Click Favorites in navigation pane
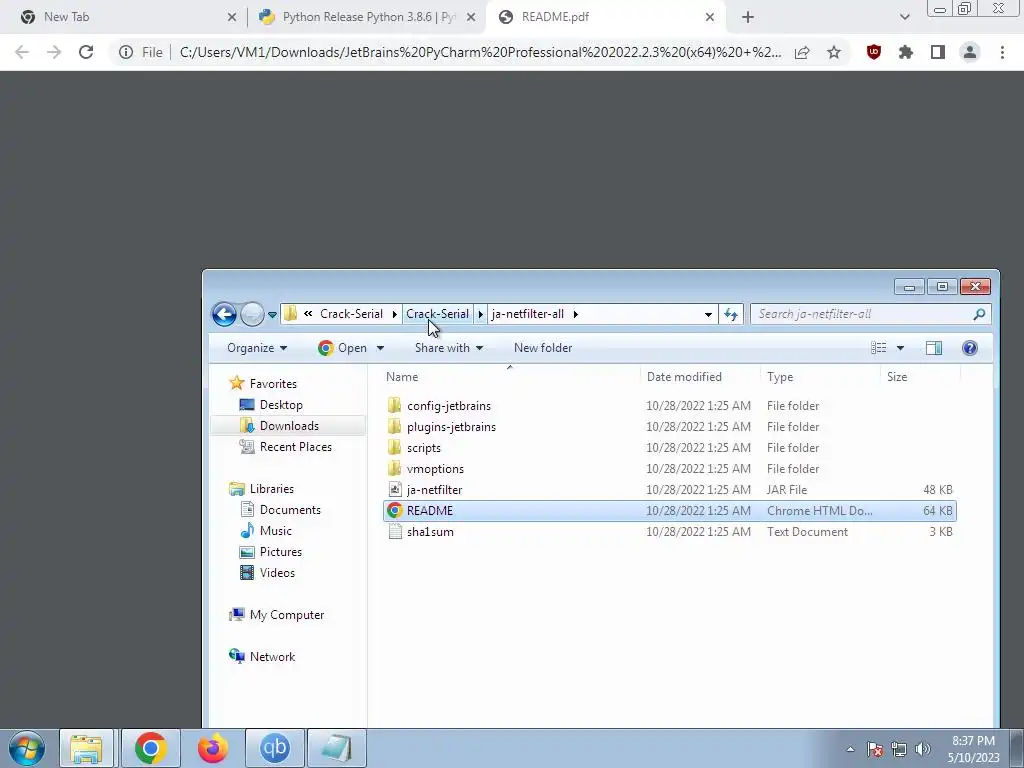Viewport: 1024px width, 768px height. (x=273, y=384)
